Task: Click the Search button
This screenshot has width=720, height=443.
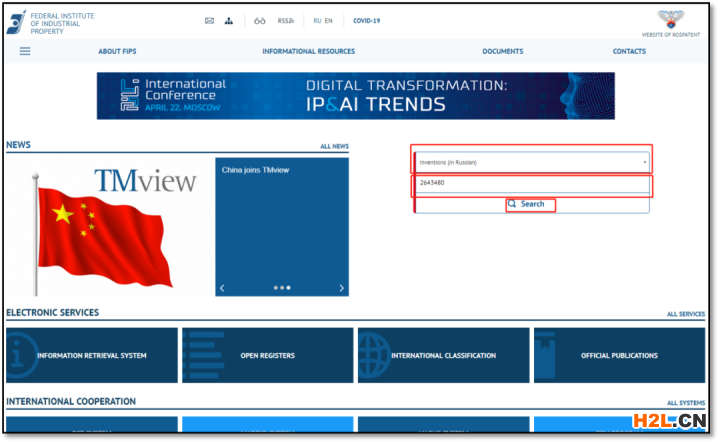Action: click(530, 204)
